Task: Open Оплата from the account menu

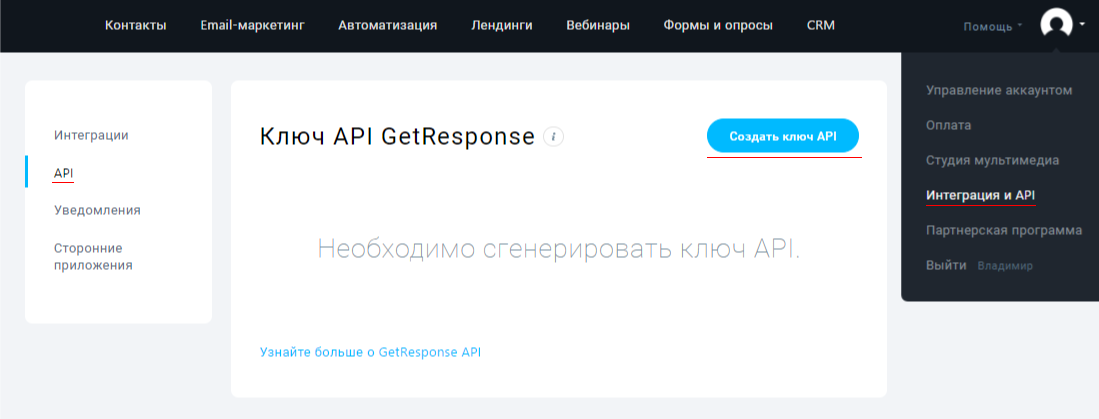Action: (949, 125)
